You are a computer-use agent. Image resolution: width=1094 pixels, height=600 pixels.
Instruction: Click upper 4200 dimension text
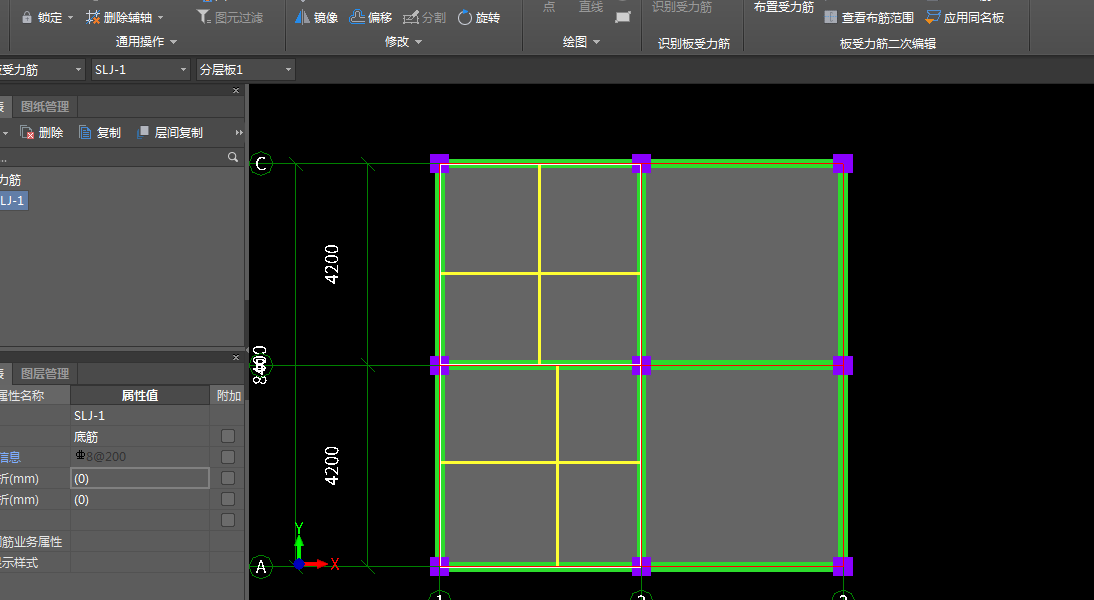(x=332, y=264)
